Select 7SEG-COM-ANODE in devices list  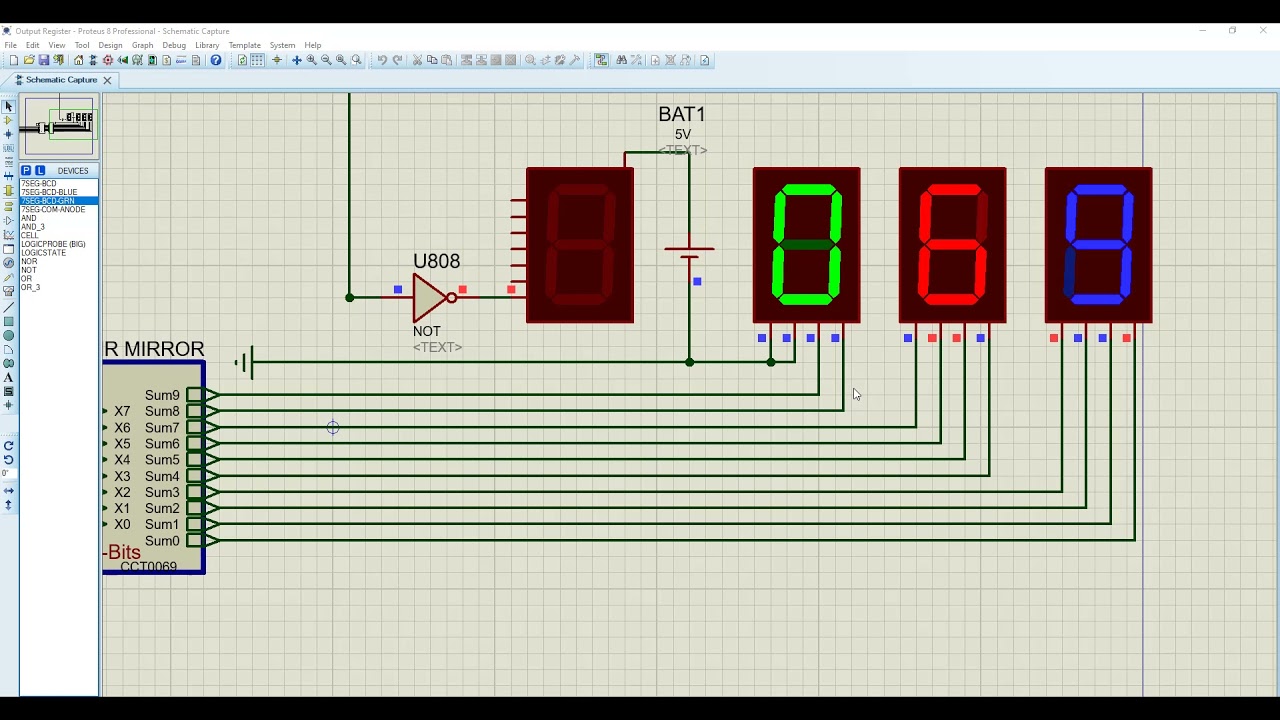[x=59, y=210]
